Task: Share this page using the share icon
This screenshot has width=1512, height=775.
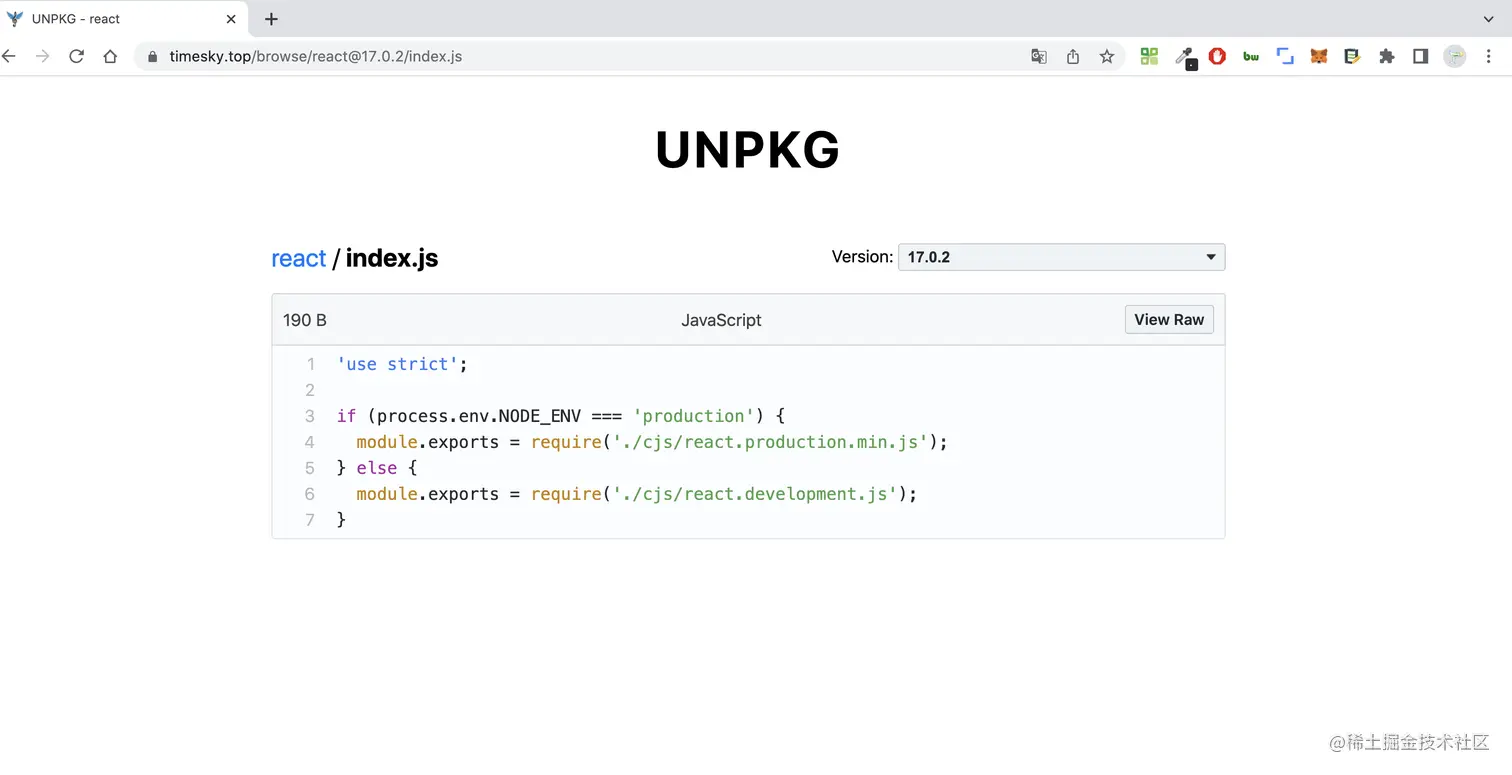Action: tap(1073, 57)
